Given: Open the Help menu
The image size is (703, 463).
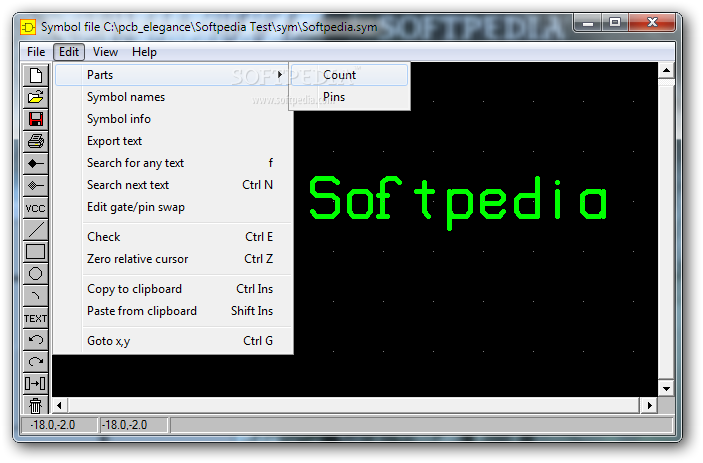Looking at the screenshot, I should coord(144,52).
